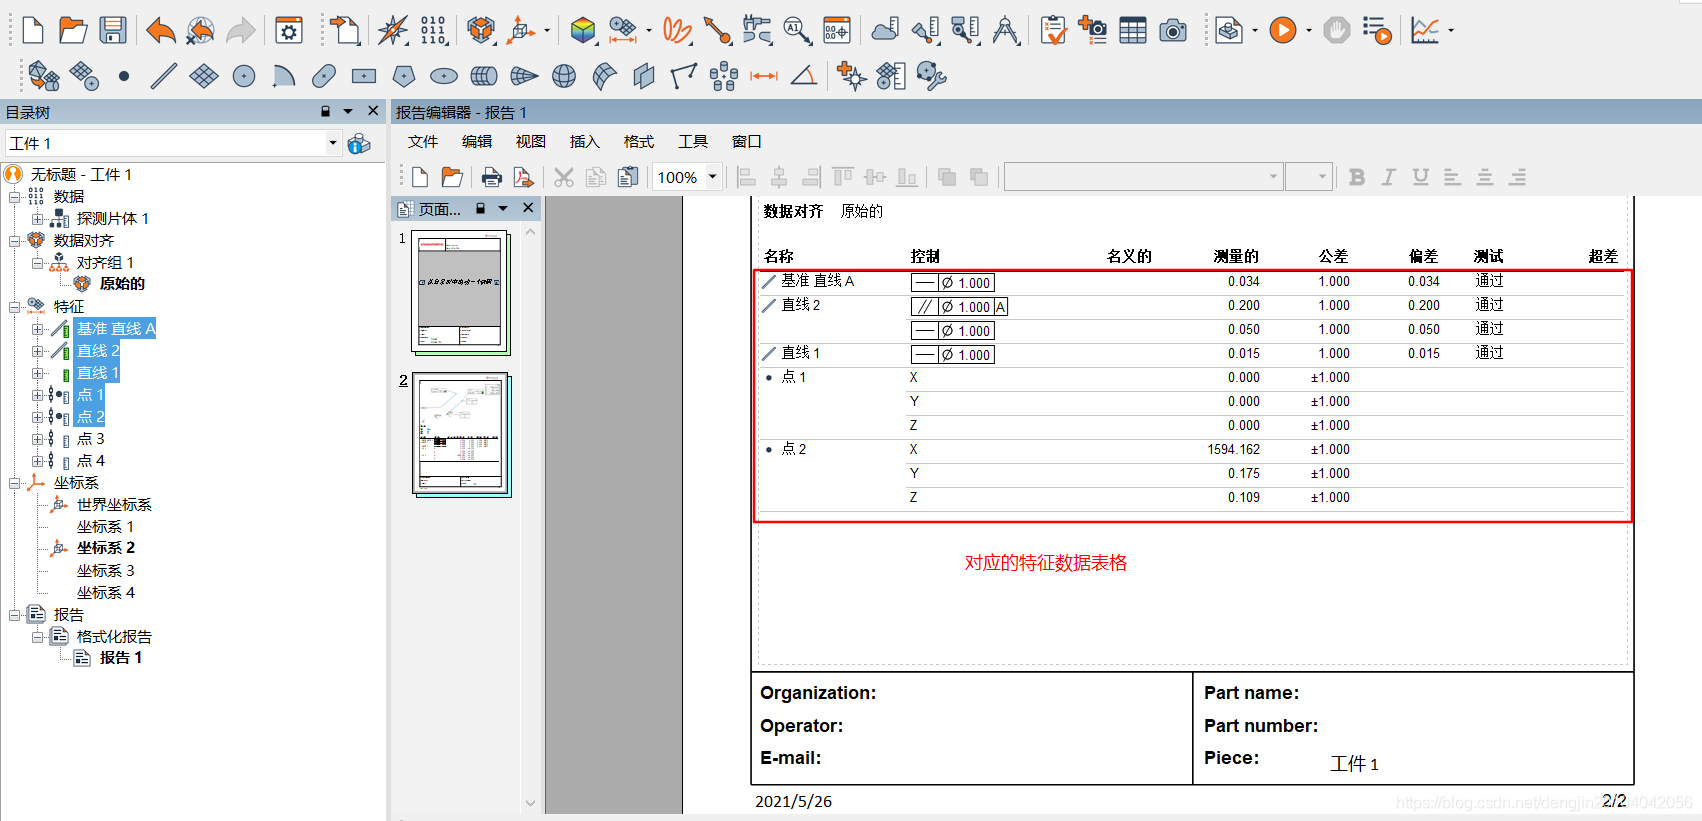Select 报告 1 in tree
This screenshot has width=1702, height=821.
[x=121, y=658]
